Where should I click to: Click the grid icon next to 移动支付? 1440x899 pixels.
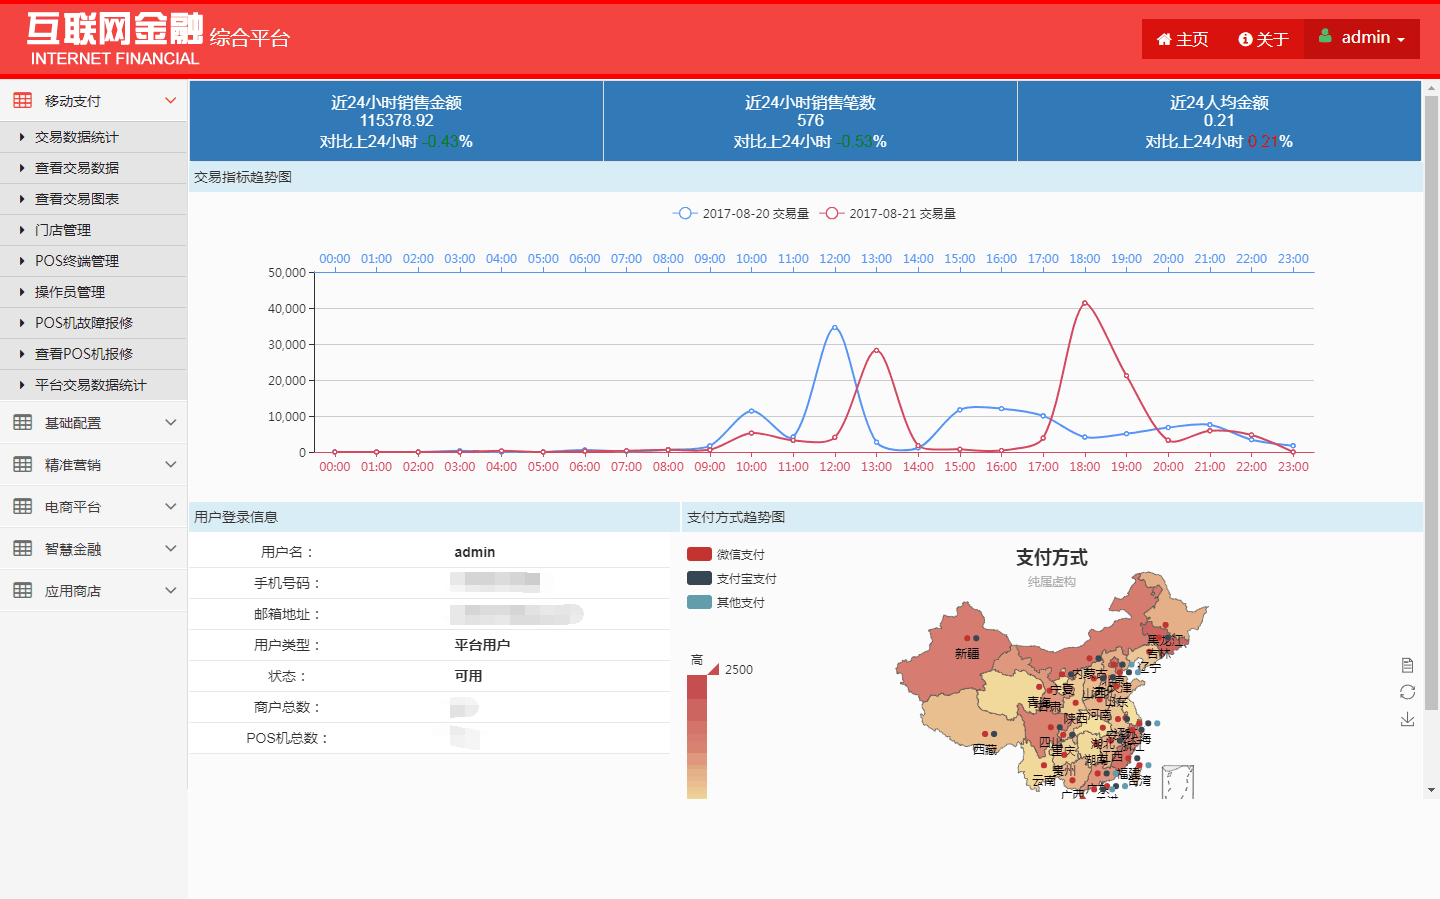(23, 101)
